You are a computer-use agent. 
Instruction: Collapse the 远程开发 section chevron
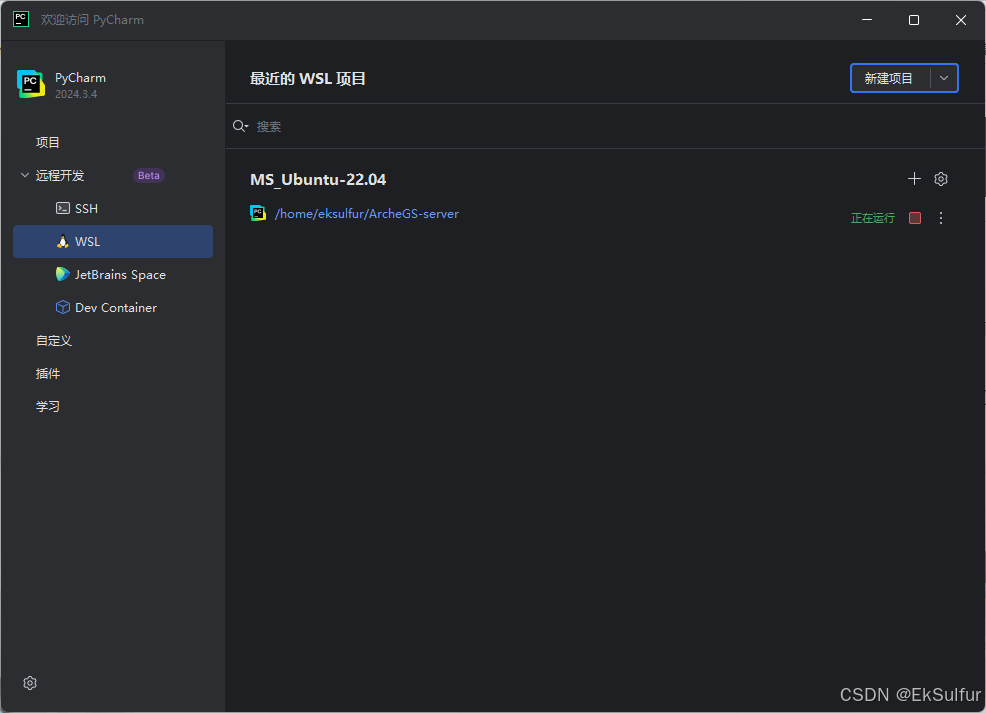pos(25,175)
